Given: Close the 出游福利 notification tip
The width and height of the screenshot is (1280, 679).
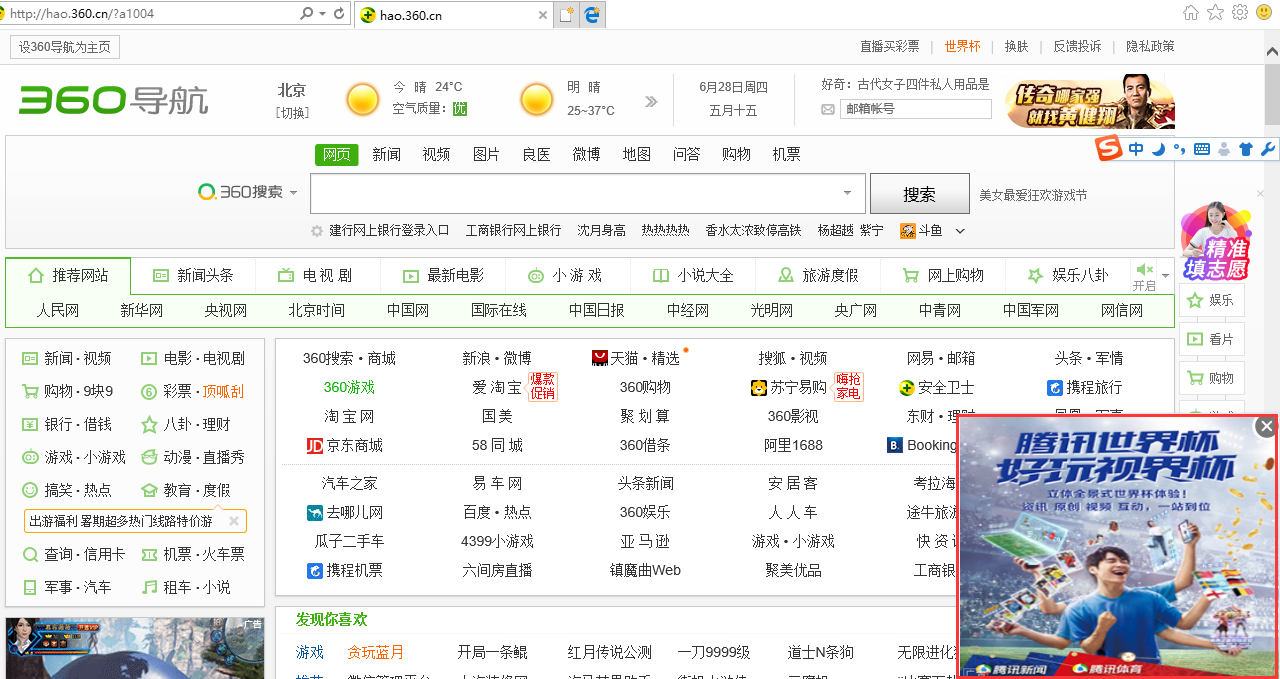Looking at the screenshot, I should tap(234, 521).
